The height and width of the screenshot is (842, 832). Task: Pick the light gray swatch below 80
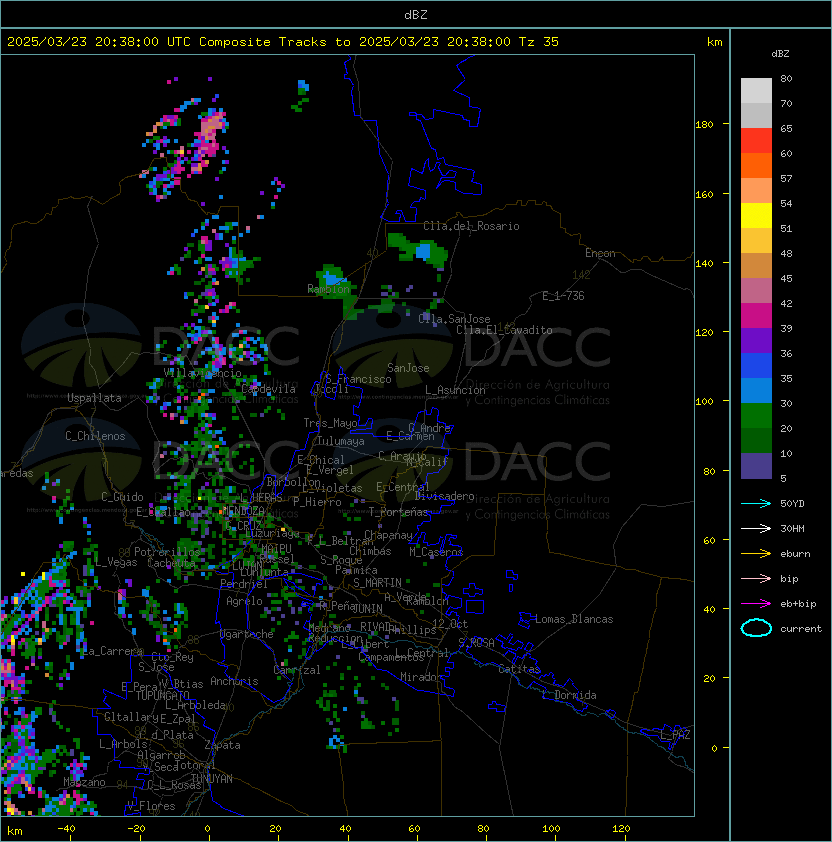tap(756, 91)
